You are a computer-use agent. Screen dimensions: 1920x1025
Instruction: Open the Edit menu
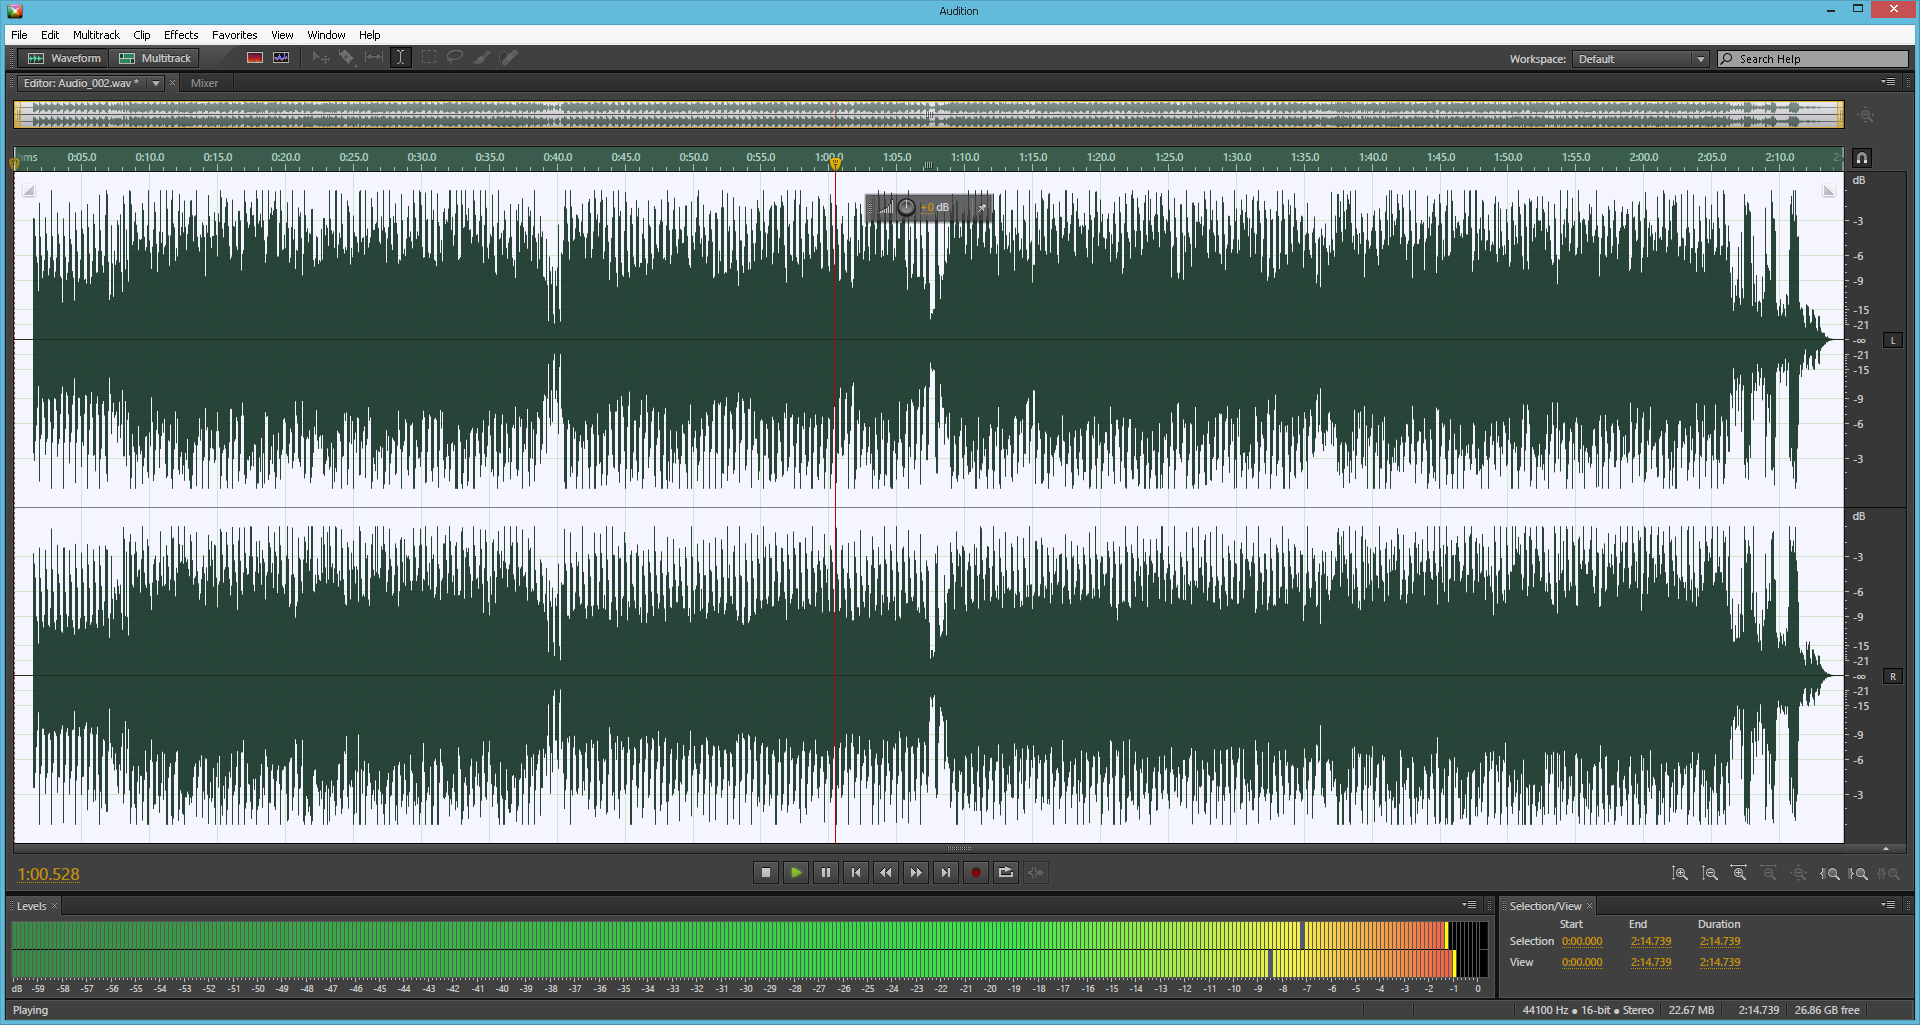tap(50, 35)
